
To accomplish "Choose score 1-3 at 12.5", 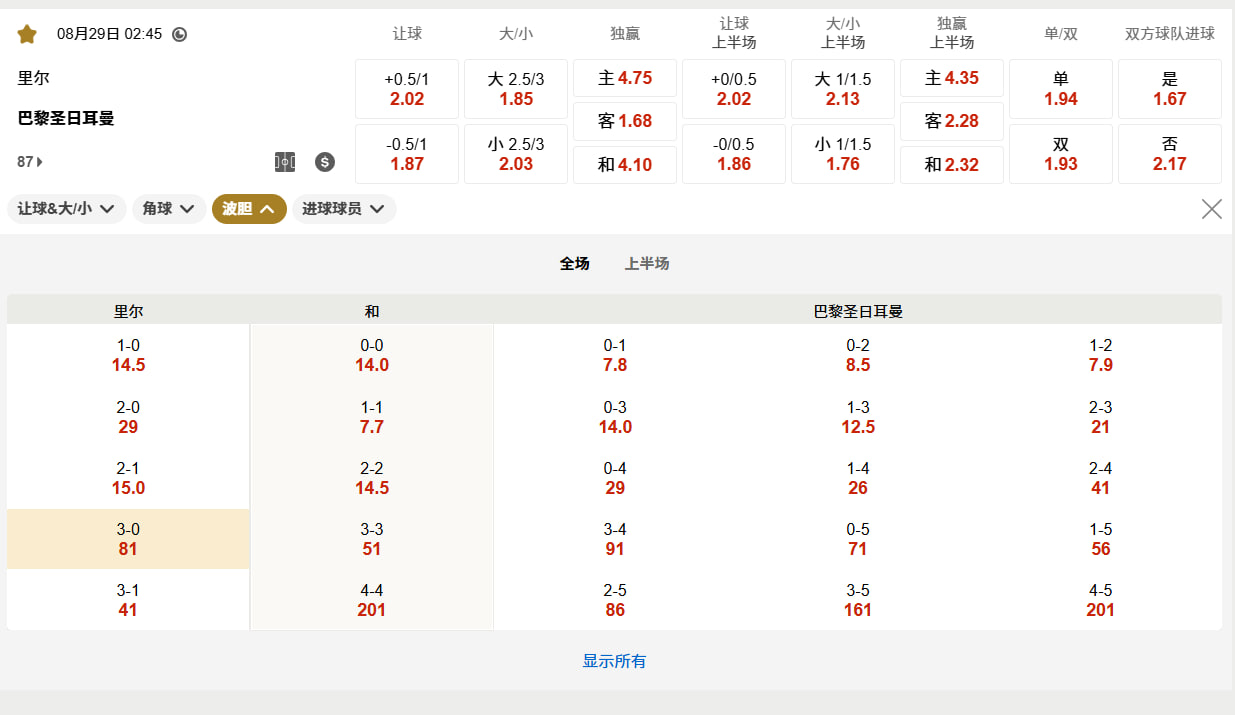I will [x=858, y=417].
